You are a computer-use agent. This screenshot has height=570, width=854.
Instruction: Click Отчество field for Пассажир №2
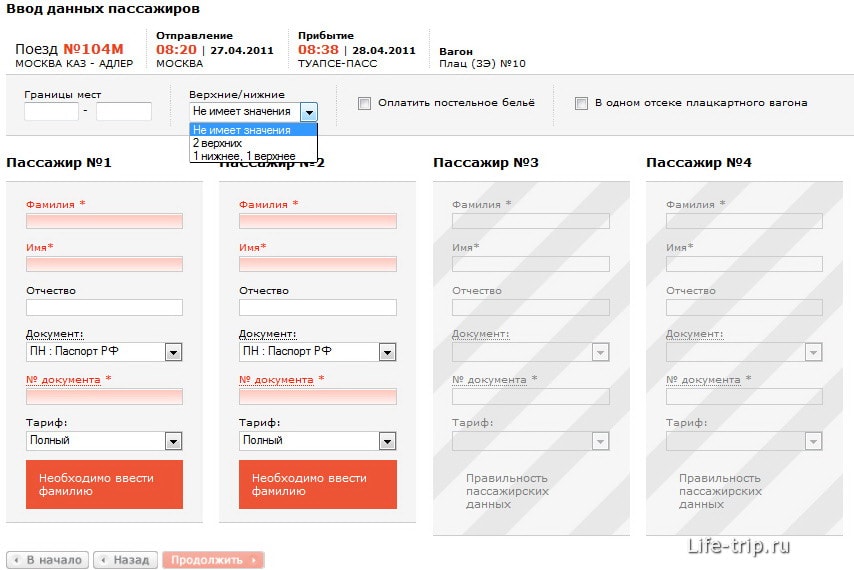(x=318, y=308)
